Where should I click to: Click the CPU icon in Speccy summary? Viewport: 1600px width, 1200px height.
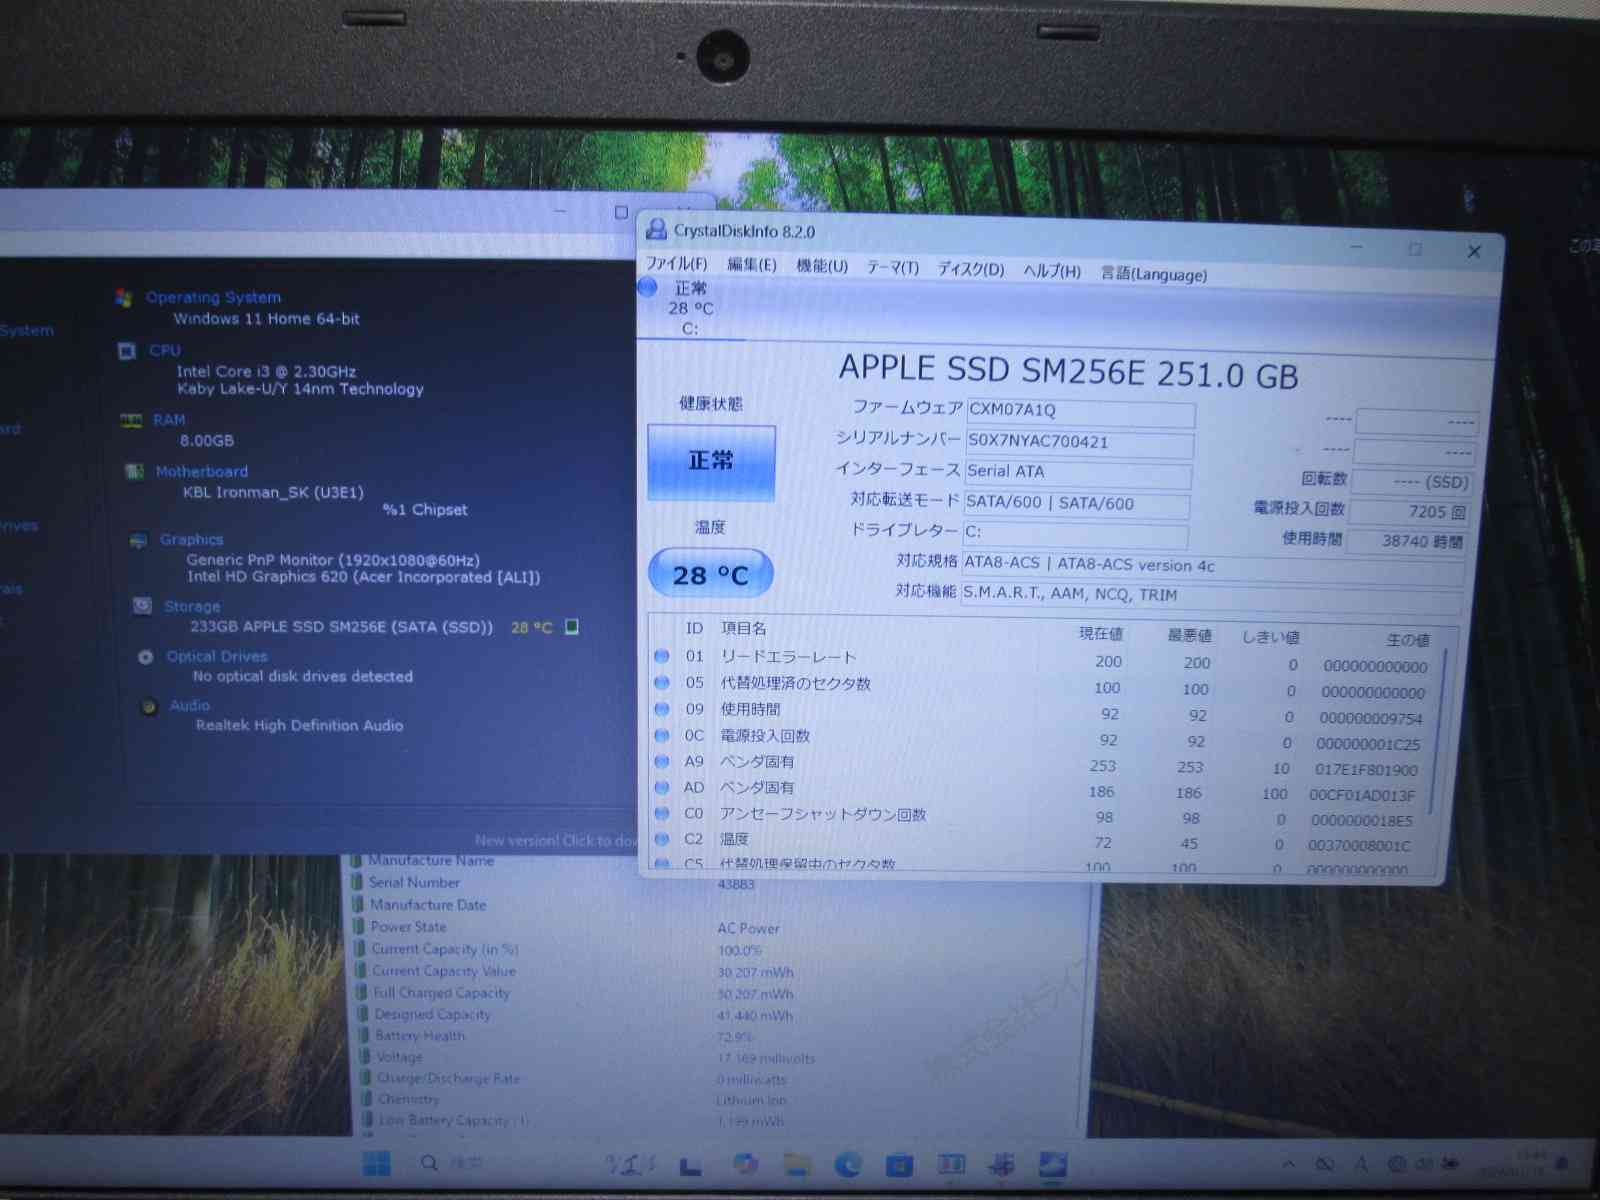(x=127, y=351)
